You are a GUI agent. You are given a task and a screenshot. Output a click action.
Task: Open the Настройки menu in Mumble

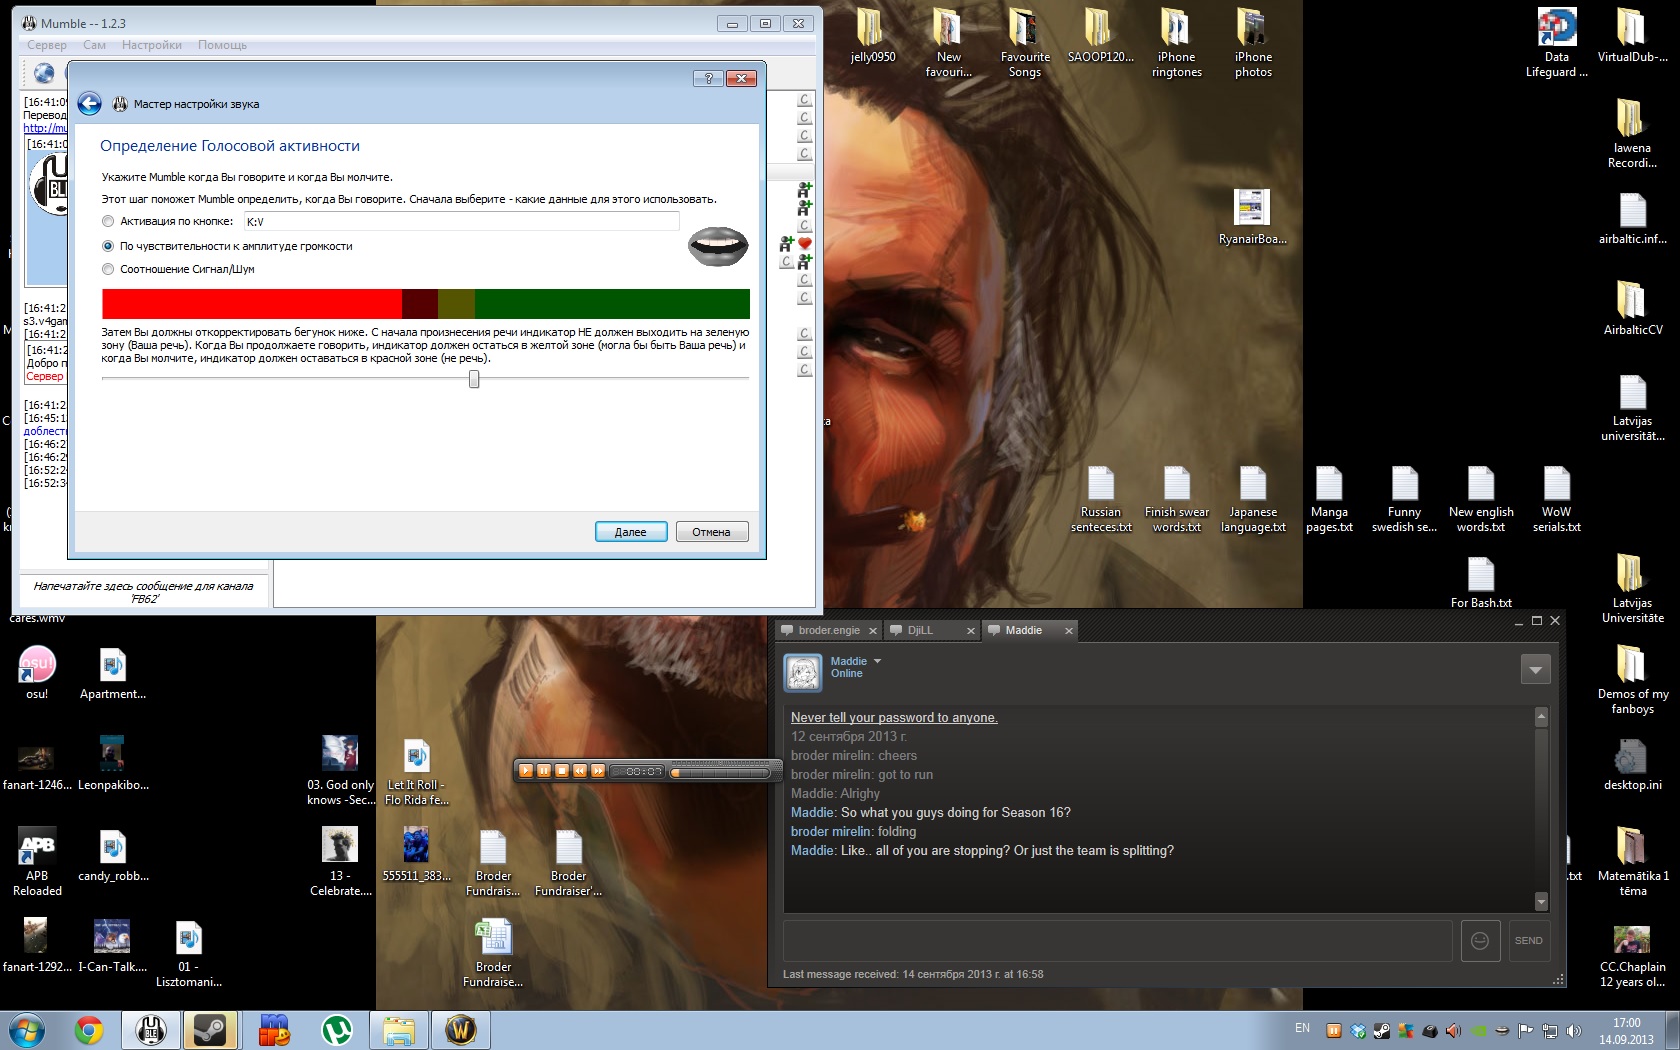tap(152, 45)
